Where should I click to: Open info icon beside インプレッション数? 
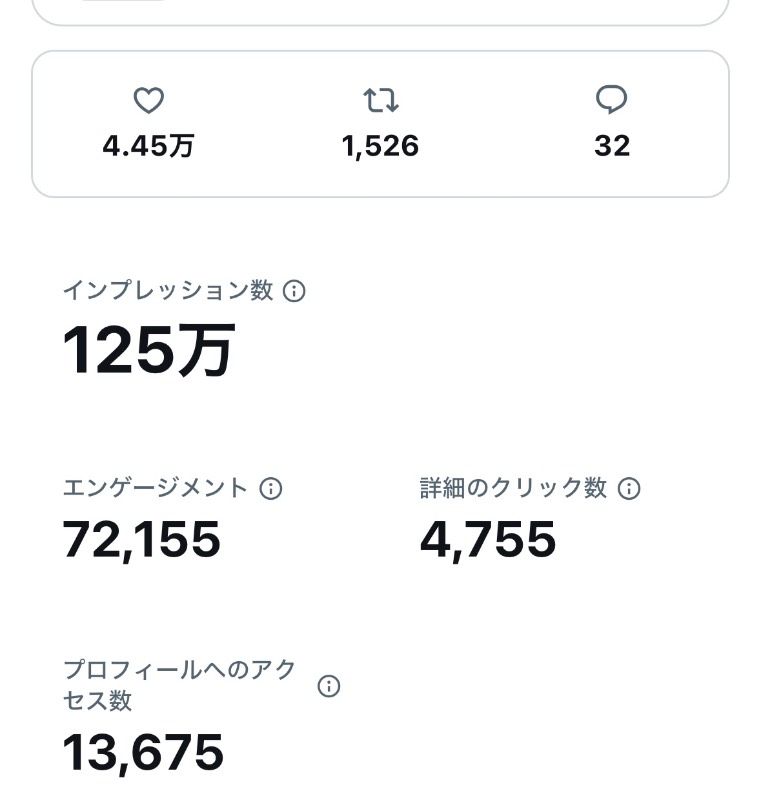coord(294,291)
